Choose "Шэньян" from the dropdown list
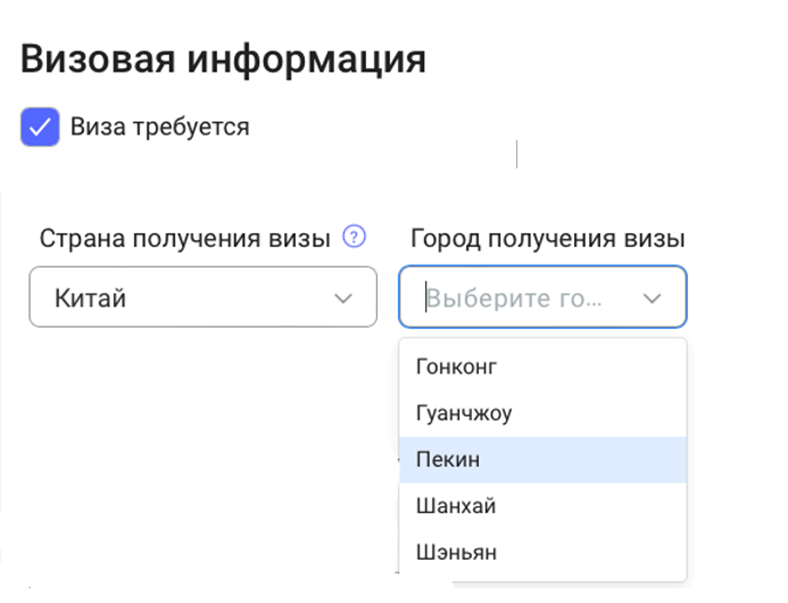The height and width of the screenshot is (603, 788). [457, 552]
